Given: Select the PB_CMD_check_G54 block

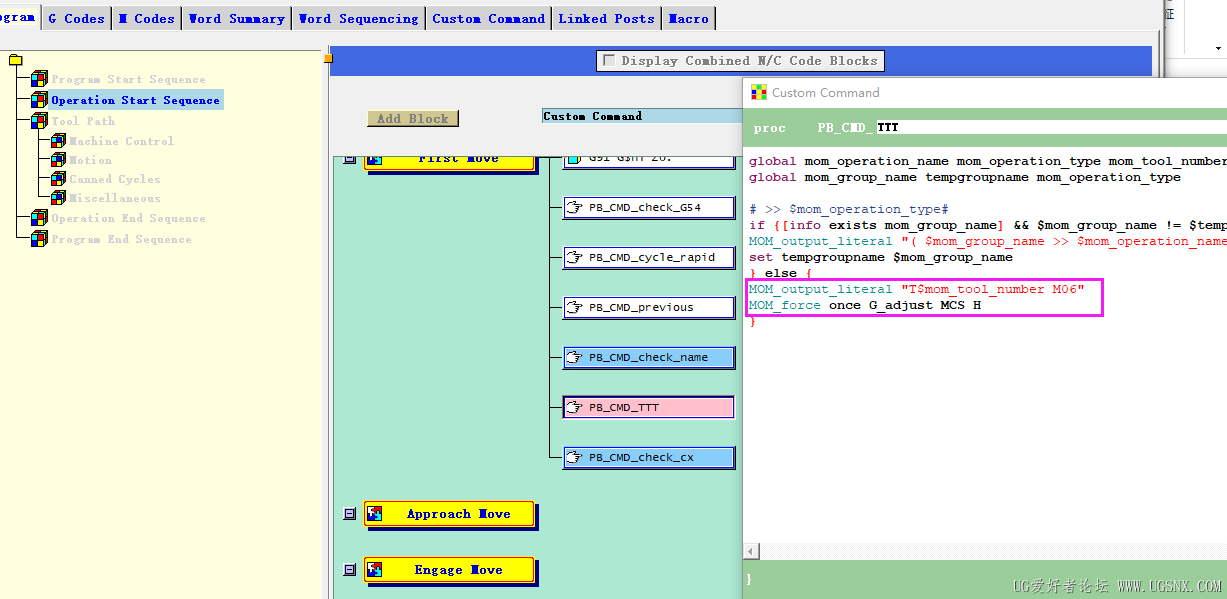Looking at the screenshot, I should [649, 208].
